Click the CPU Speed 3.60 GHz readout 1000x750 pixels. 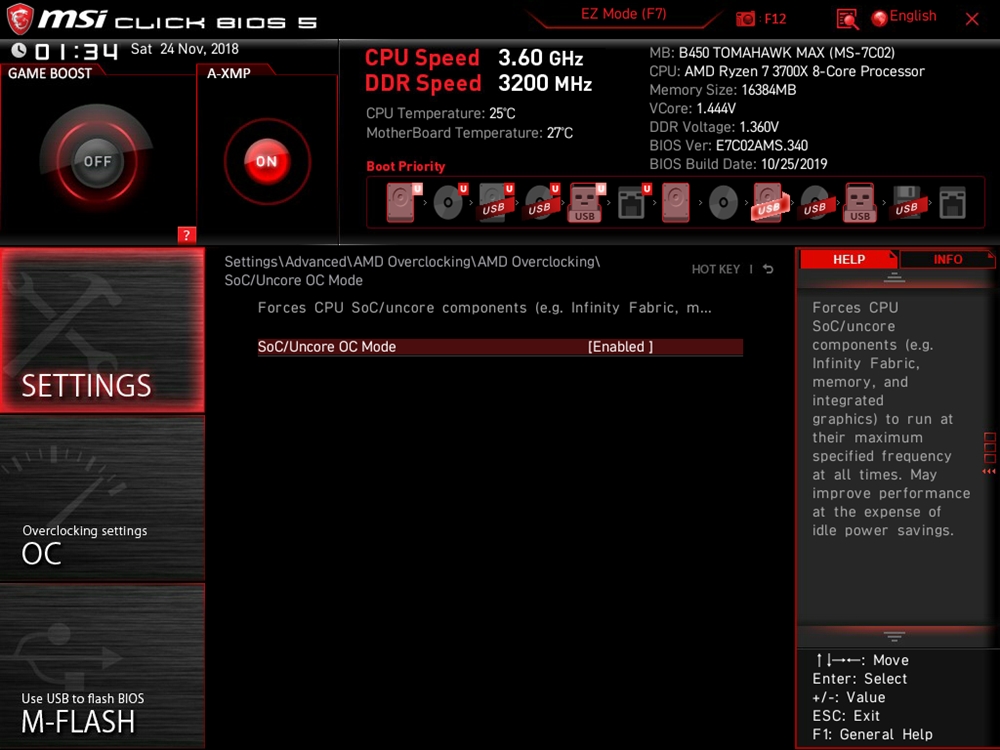[x=474, y=58]
